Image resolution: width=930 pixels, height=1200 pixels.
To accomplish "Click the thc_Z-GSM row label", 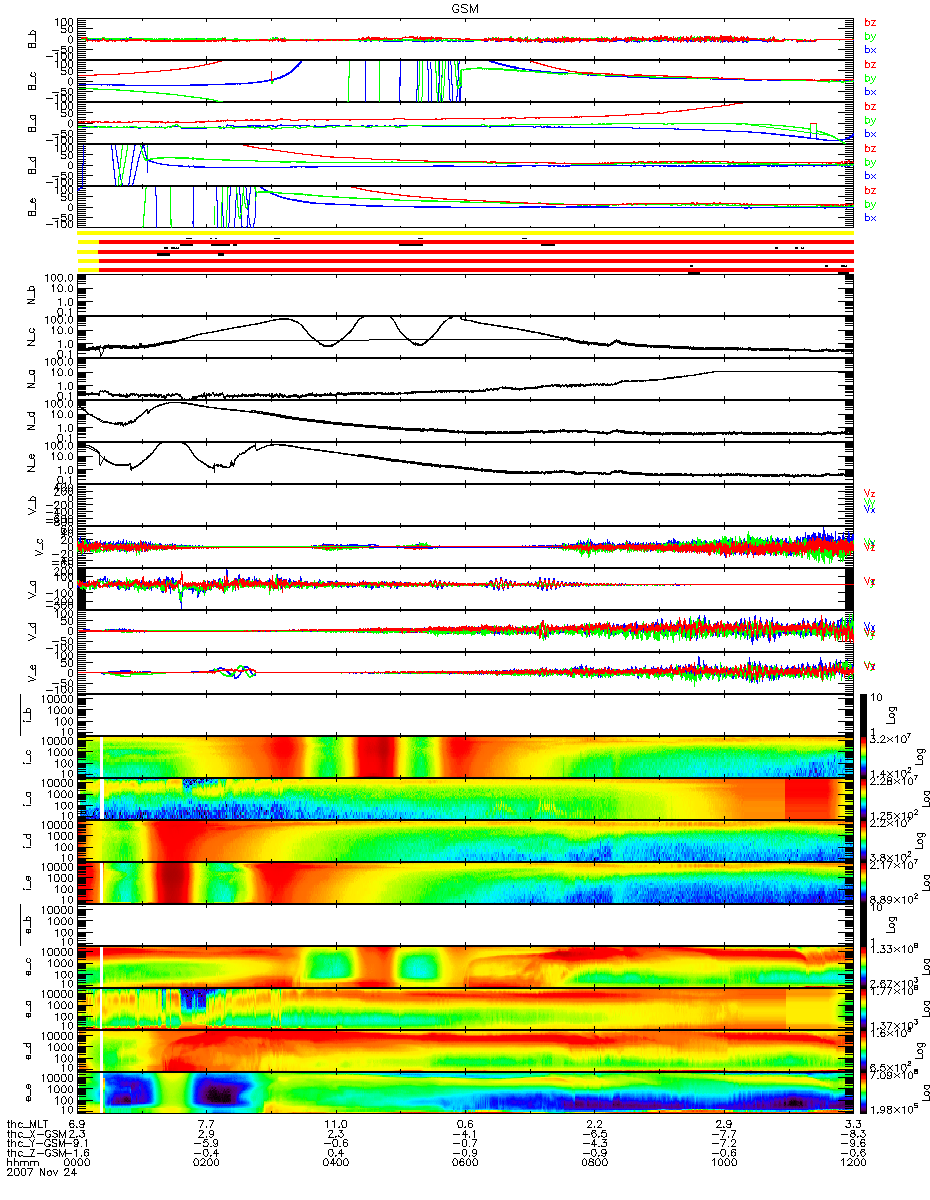I will pos(36,1155).
